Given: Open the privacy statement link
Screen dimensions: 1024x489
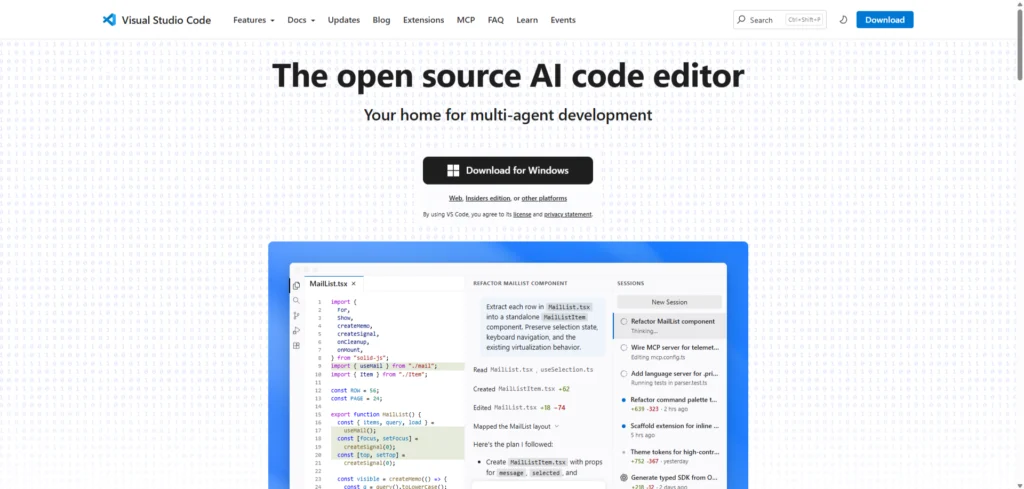Looking at the screenshot, I should point(568,214).
